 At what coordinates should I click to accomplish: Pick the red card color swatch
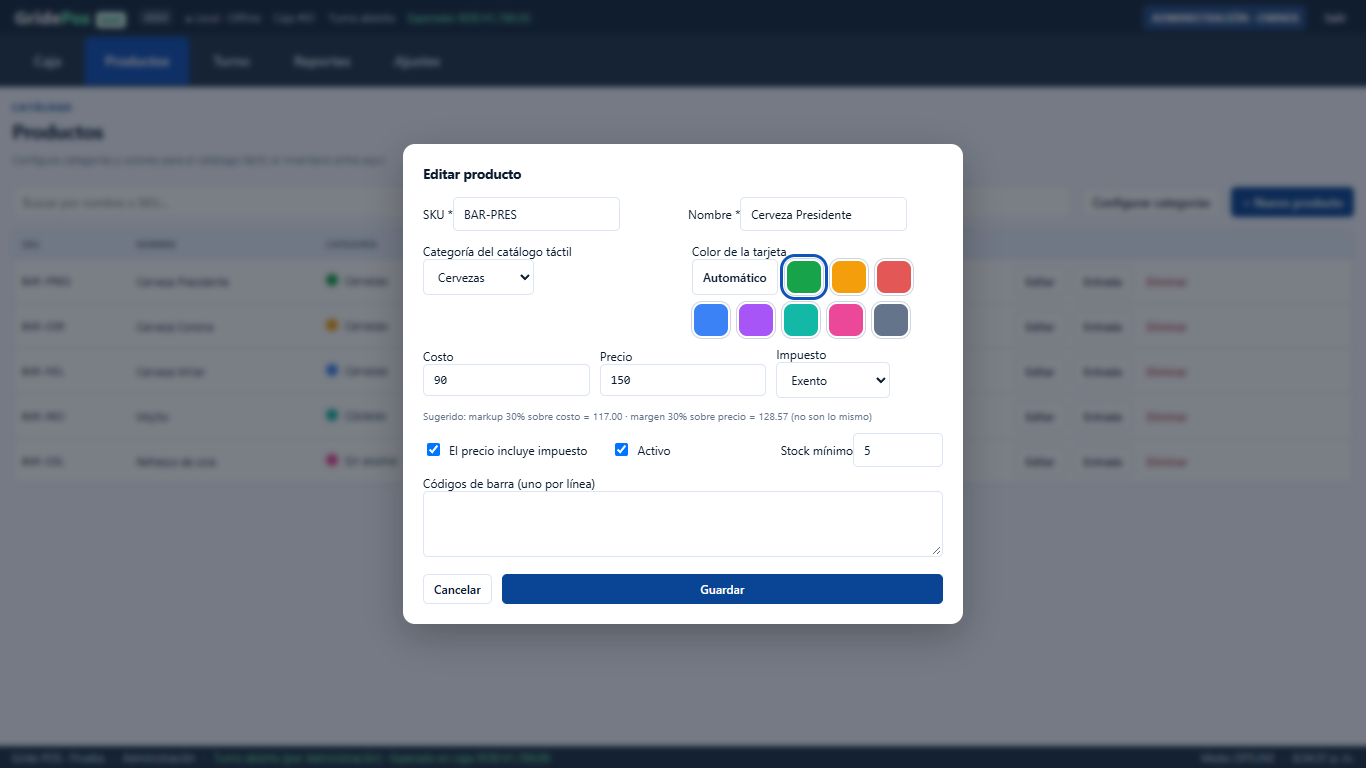893,277
